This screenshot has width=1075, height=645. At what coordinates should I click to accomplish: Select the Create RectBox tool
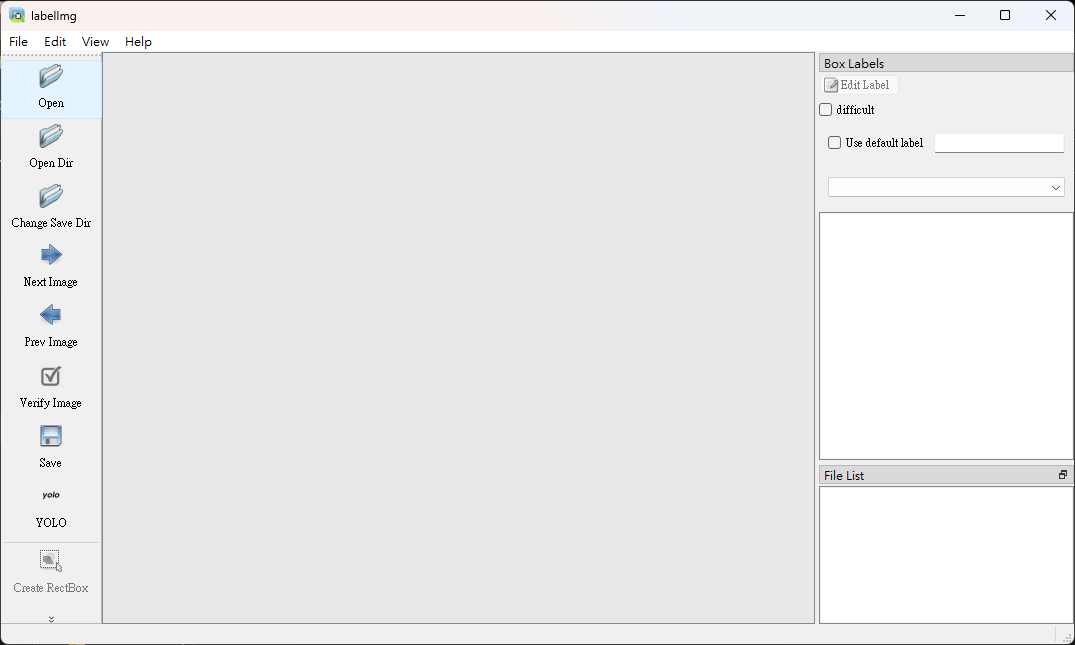coord(51,561)
